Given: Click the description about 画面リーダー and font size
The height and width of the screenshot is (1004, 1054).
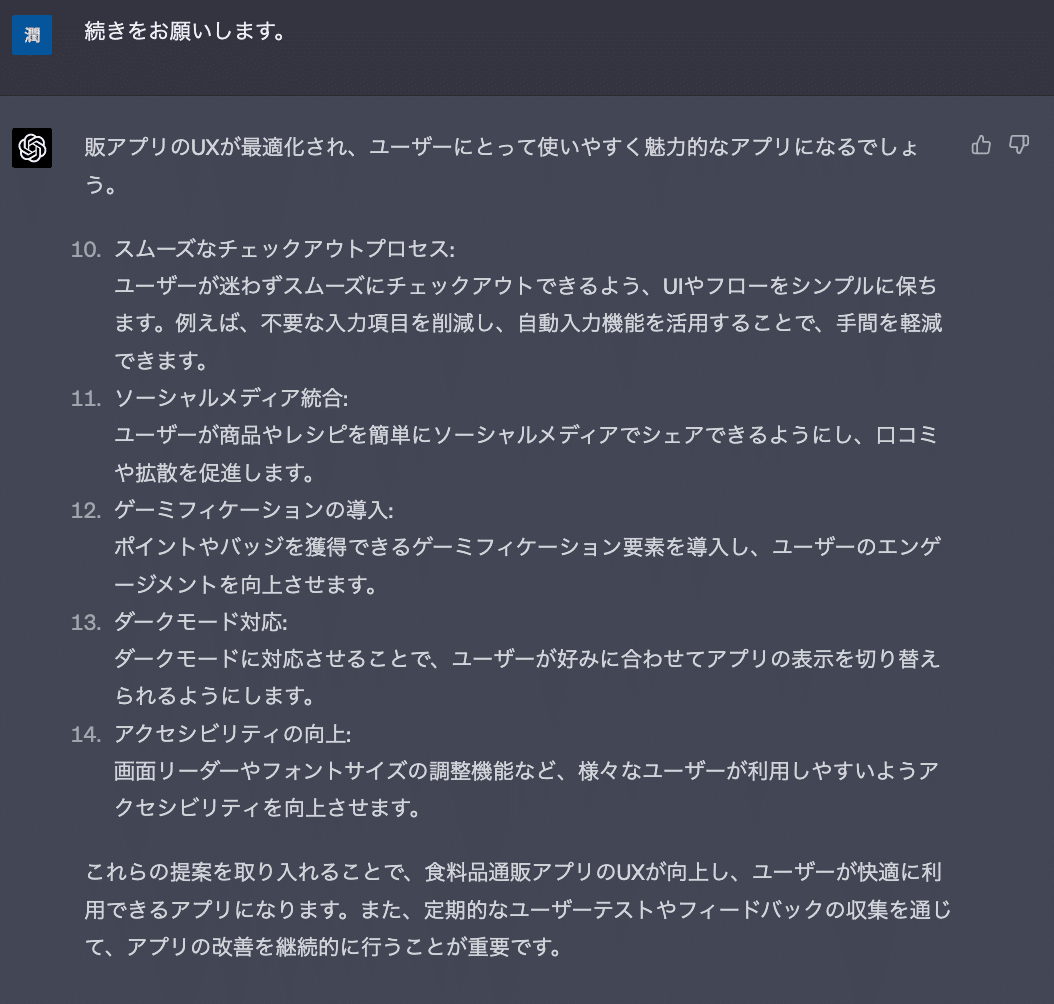Looking at the screenshot, I should [x=527, y=771].
